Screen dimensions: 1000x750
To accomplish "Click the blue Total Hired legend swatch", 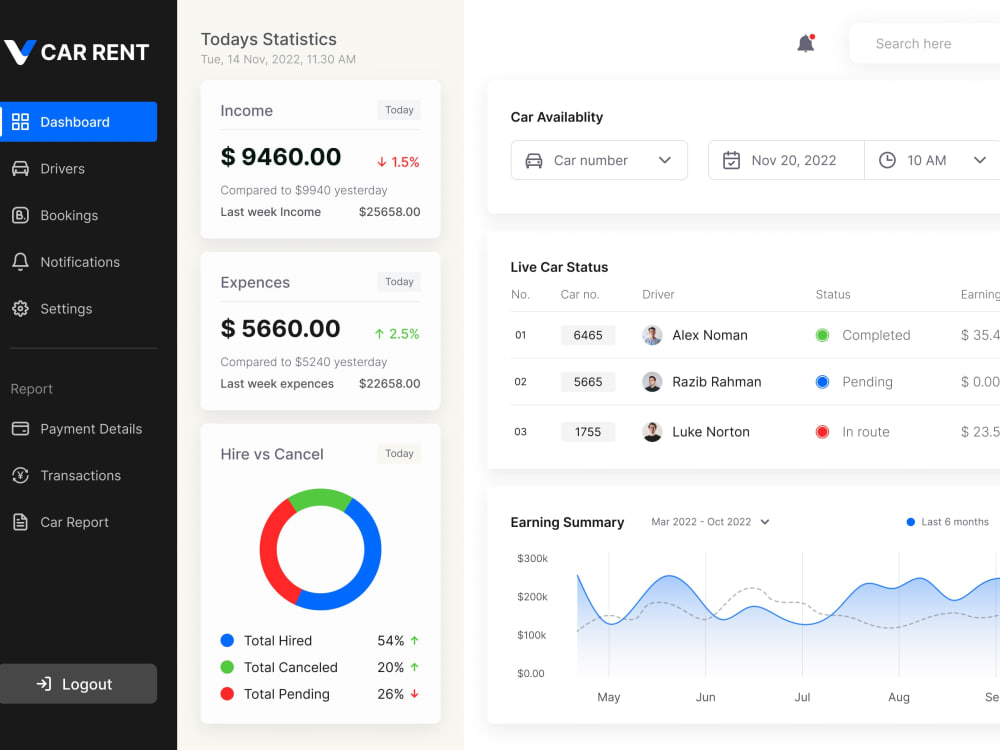I will pos(227,640).
